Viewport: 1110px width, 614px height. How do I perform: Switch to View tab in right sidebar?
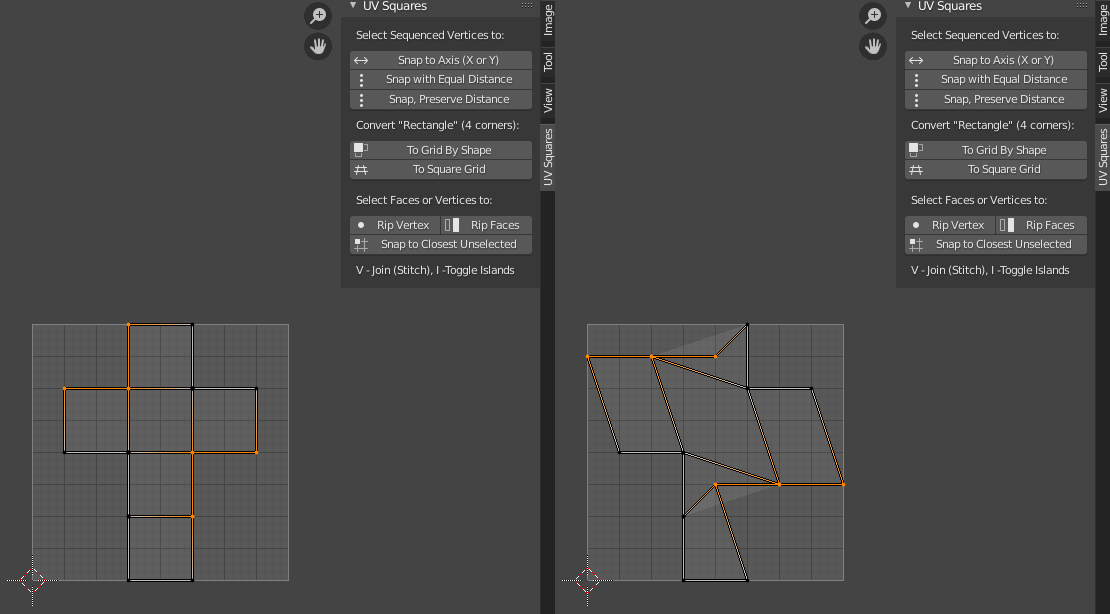pos(1103,101)
